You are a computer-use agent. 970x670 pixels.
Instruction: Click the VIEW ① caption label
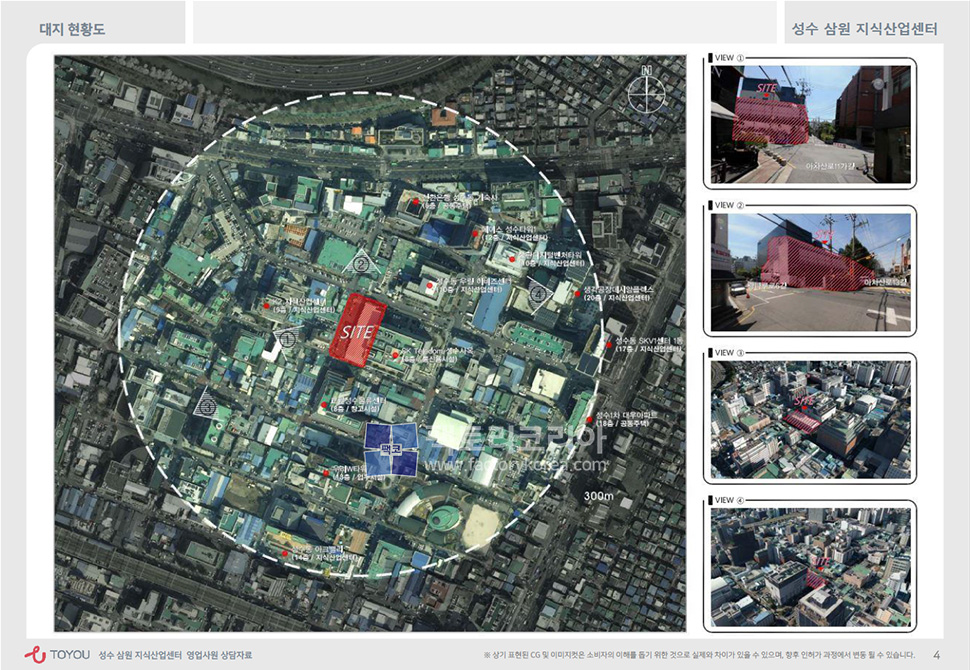pyautogui.click(x=728, y=58)
